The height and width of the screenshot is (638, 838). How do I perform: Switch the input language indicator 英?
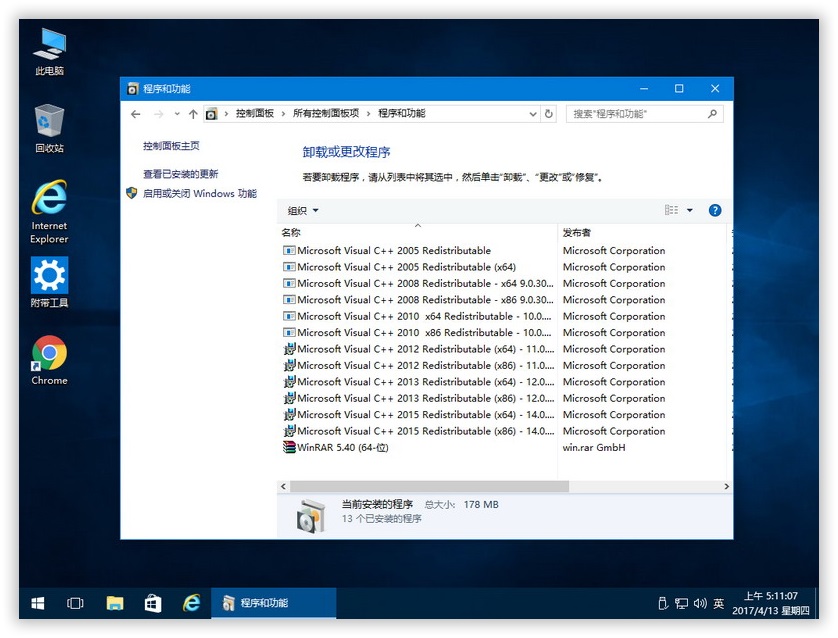coord(718,603)
